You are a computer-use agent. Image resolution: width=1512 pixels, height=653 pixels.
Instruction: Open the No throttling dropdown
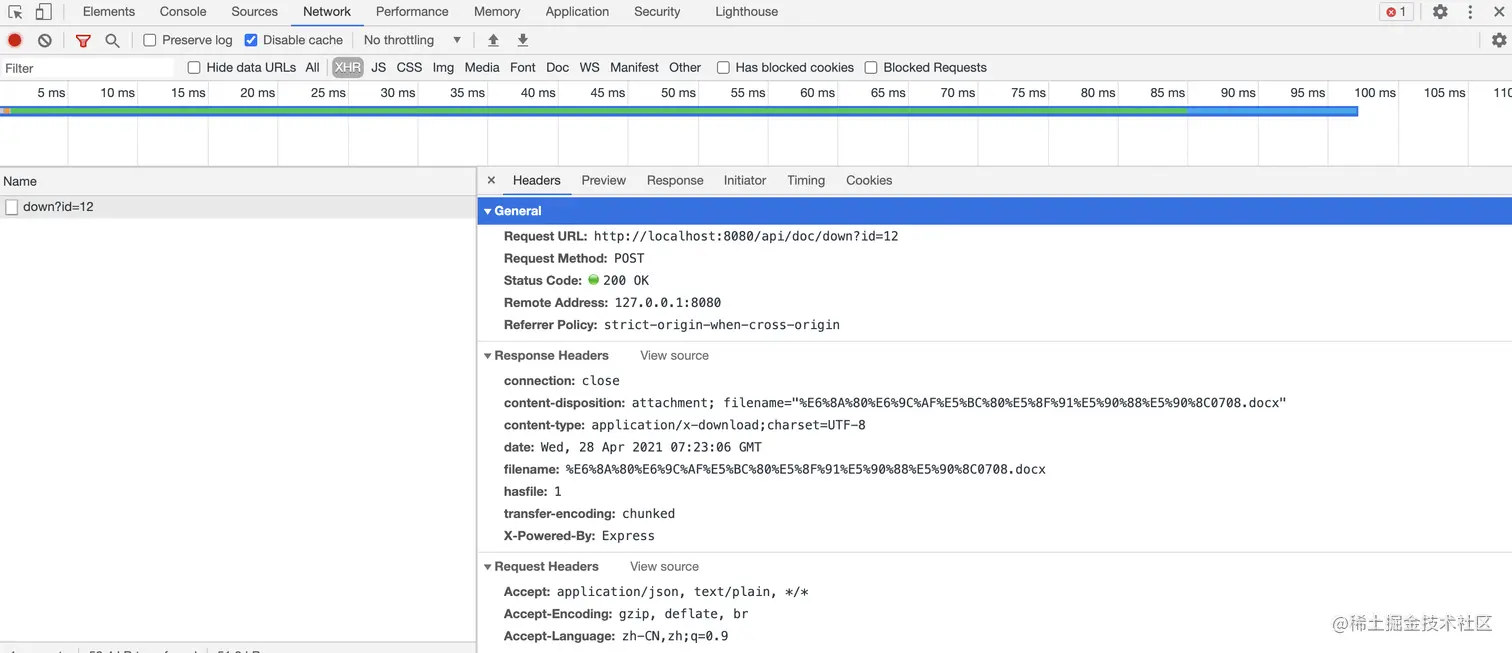(412, 40)
